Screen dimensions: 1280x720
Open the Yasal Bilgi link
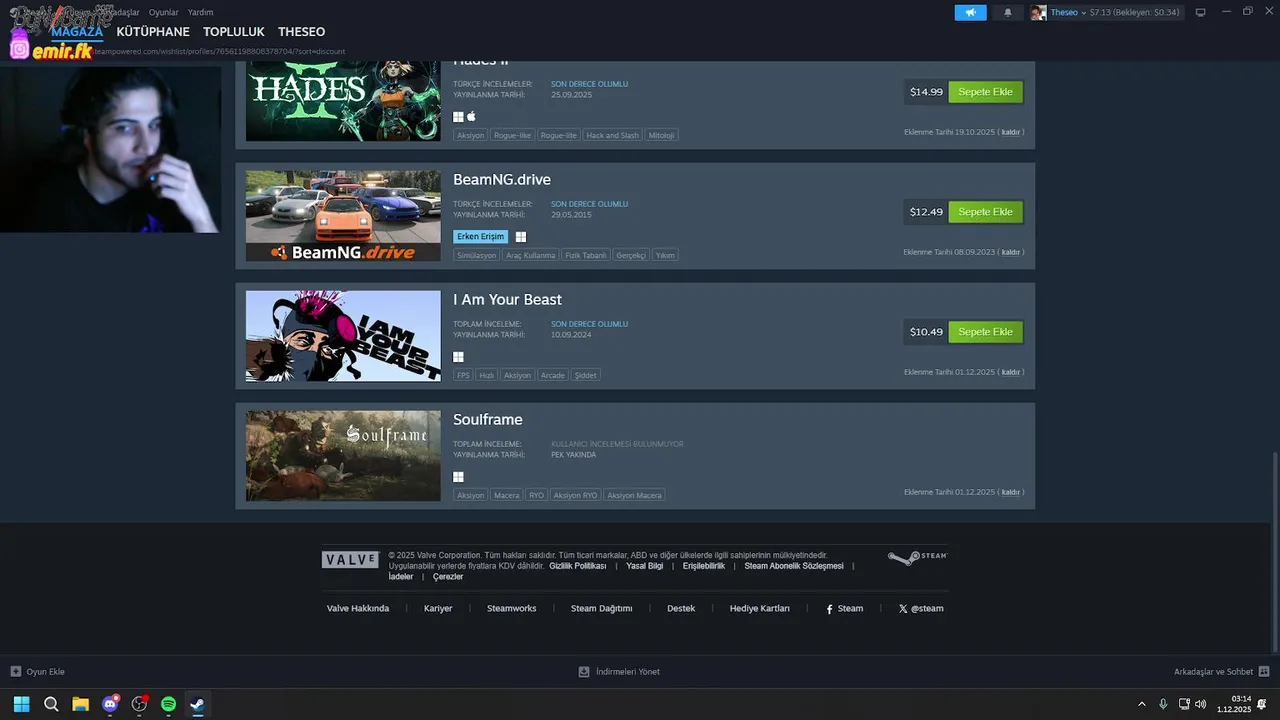[645, 566]
